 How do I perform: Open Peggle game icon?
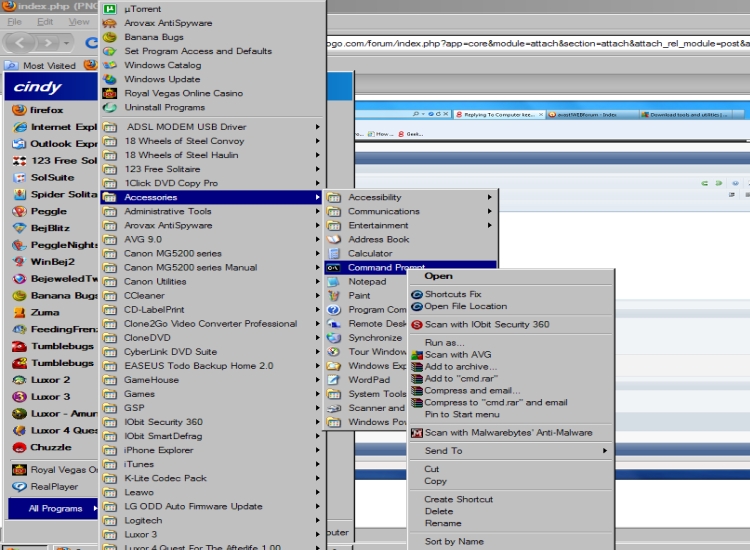[x=19, y=211]
